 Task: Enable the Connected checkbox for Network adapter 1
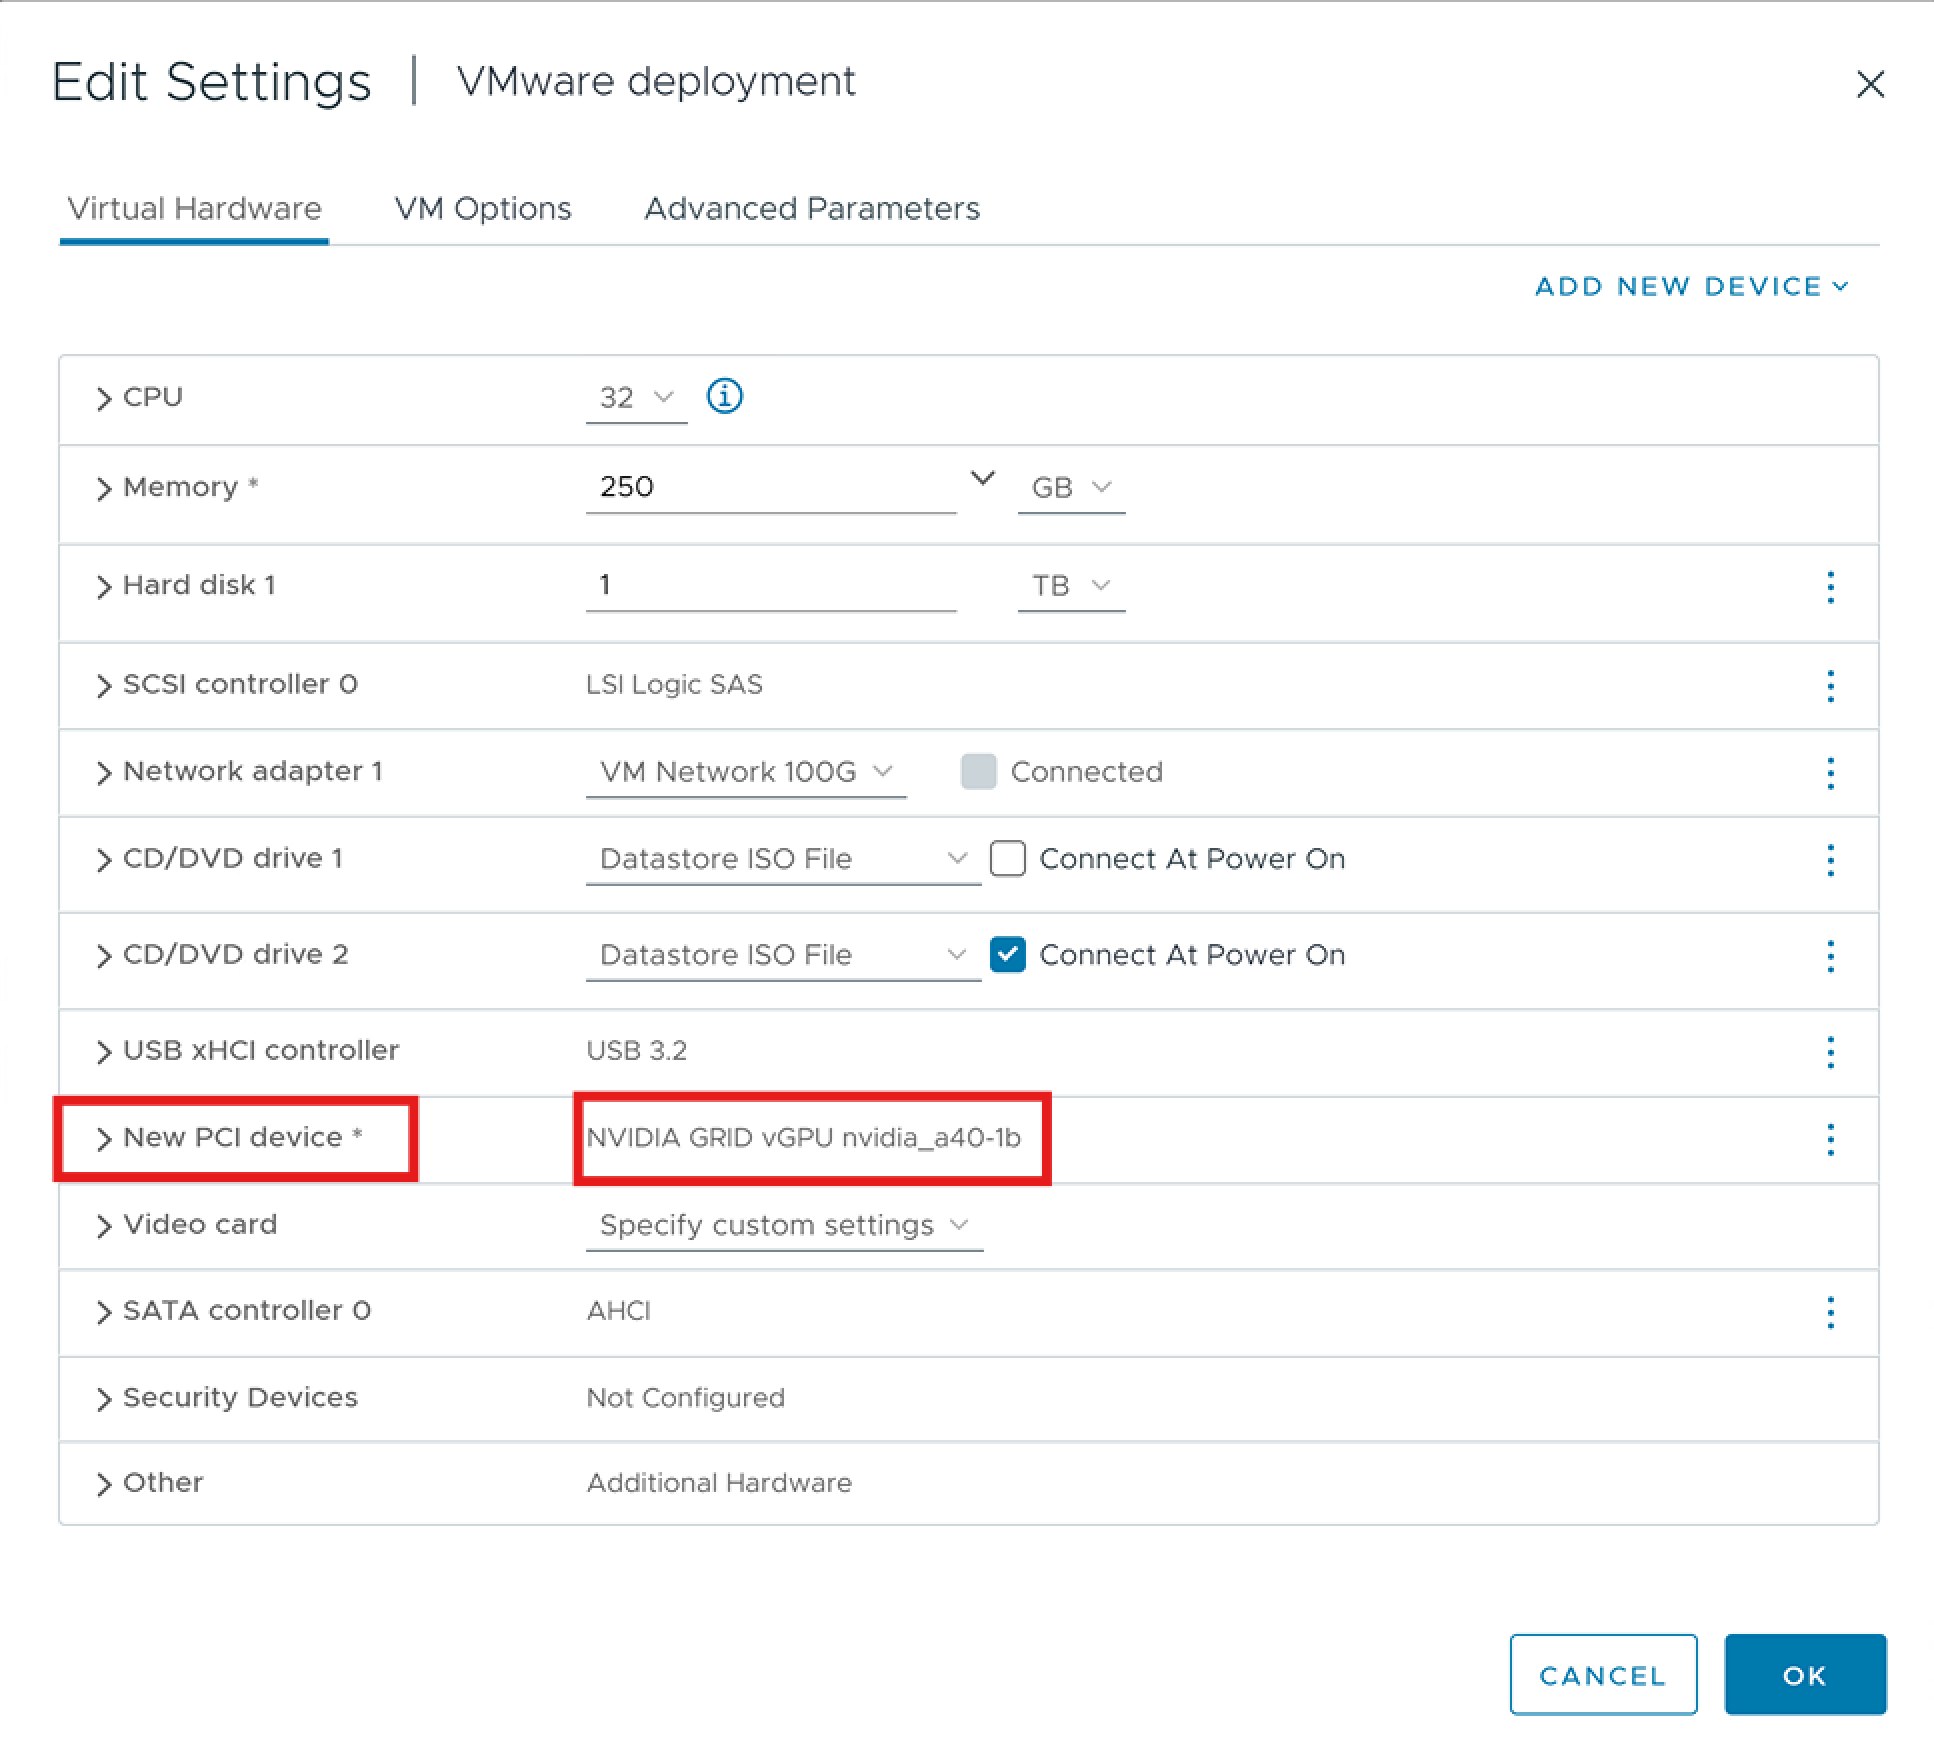(x=977, y=772)
